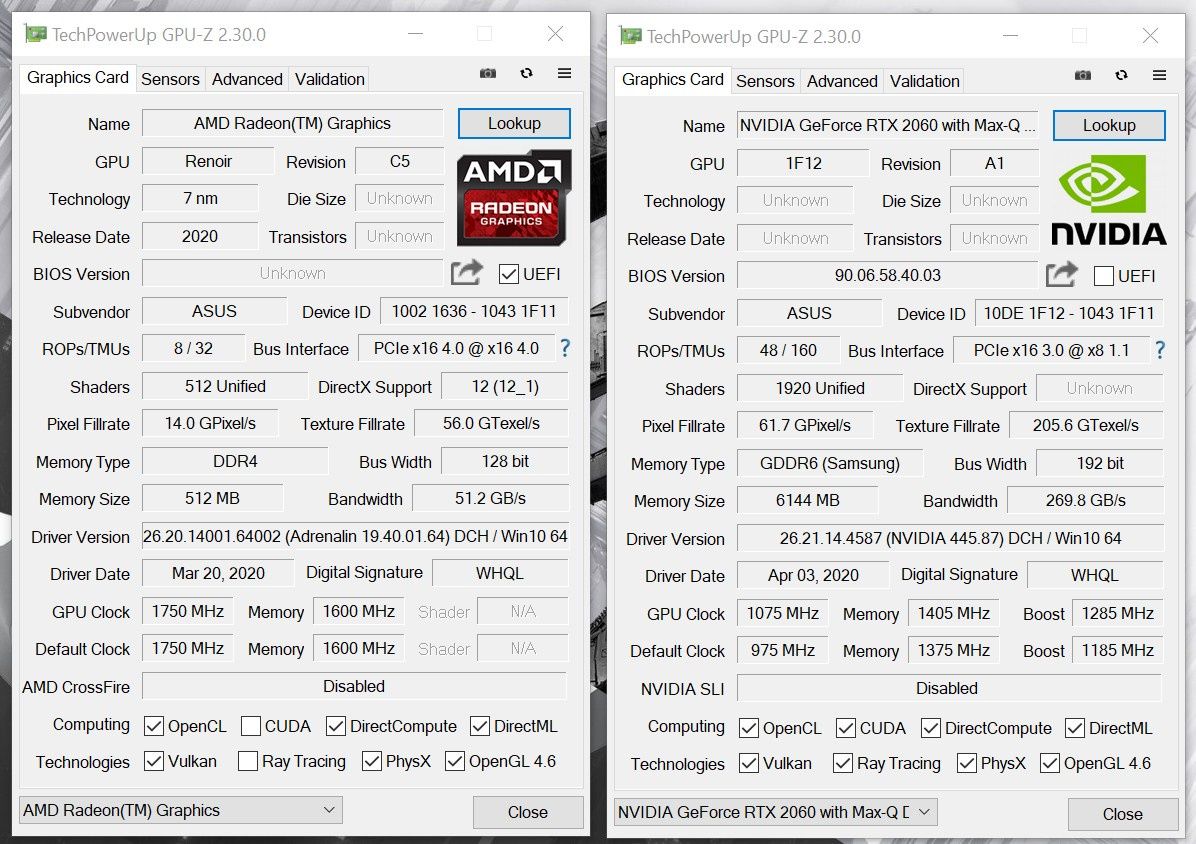Switch to Sensors tab in NVIDIA window
1196x844 pixels.
pos(765,81)
